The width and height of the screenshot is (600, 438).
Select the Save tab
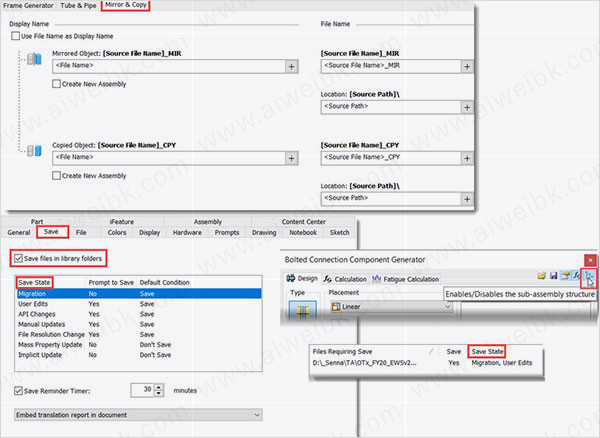(x=52, y=232)
